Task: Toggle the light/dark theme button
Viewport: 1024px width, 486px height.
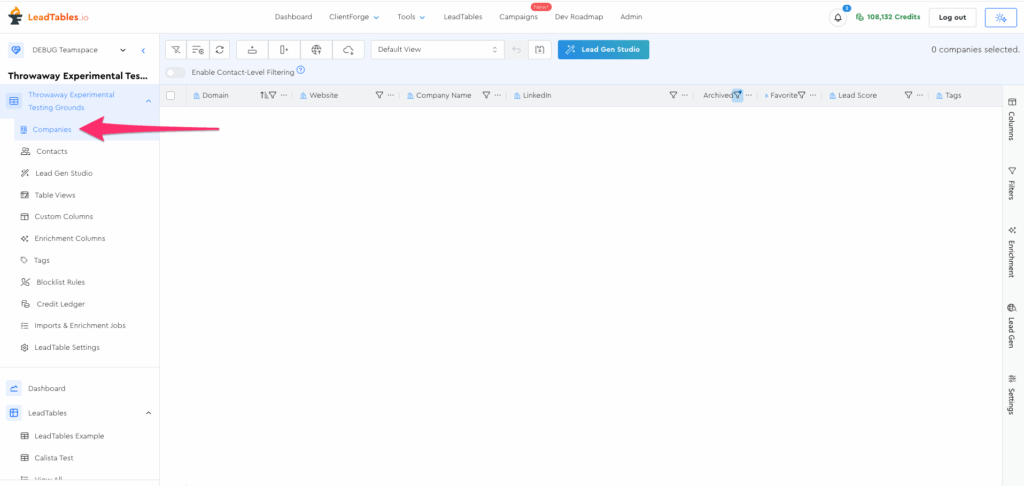Action: [x=999, y=17]
